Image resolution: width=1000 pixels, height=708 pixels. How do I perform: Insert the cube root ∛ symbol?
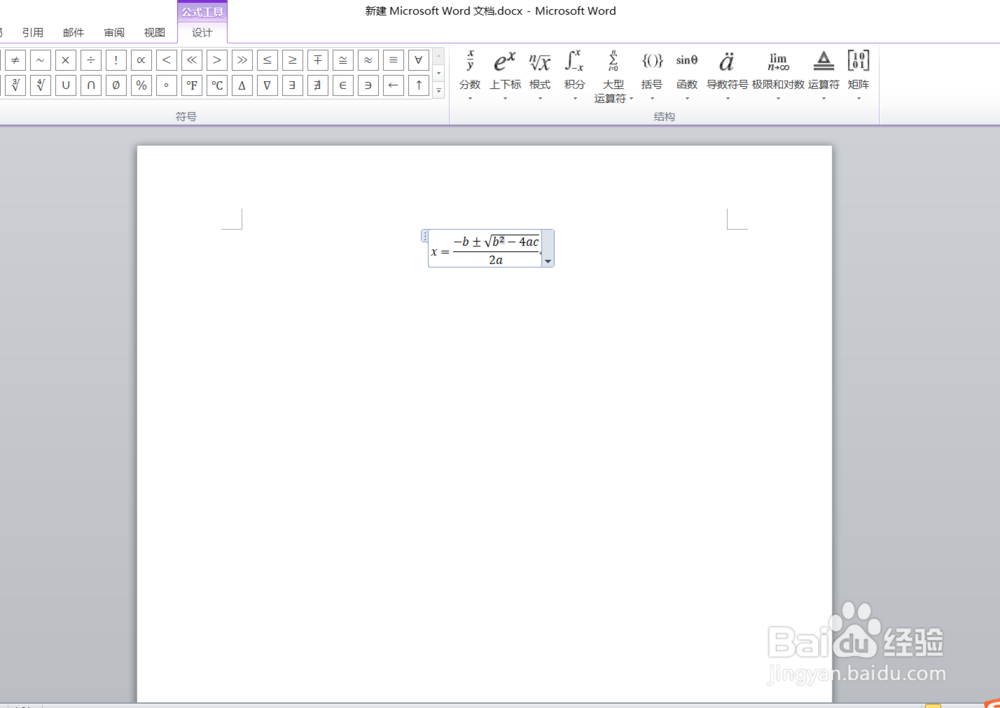click(15, 85)
